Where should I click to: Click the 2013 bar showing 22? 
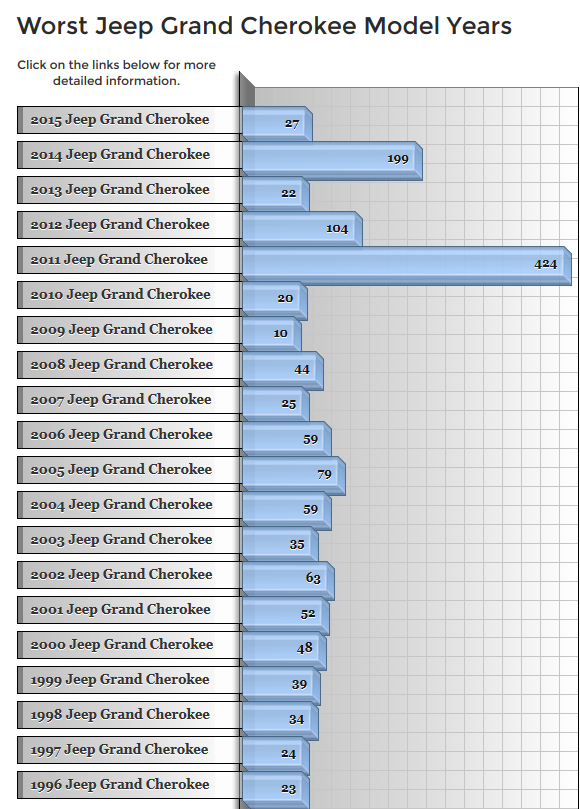click(x=276, y=194)
